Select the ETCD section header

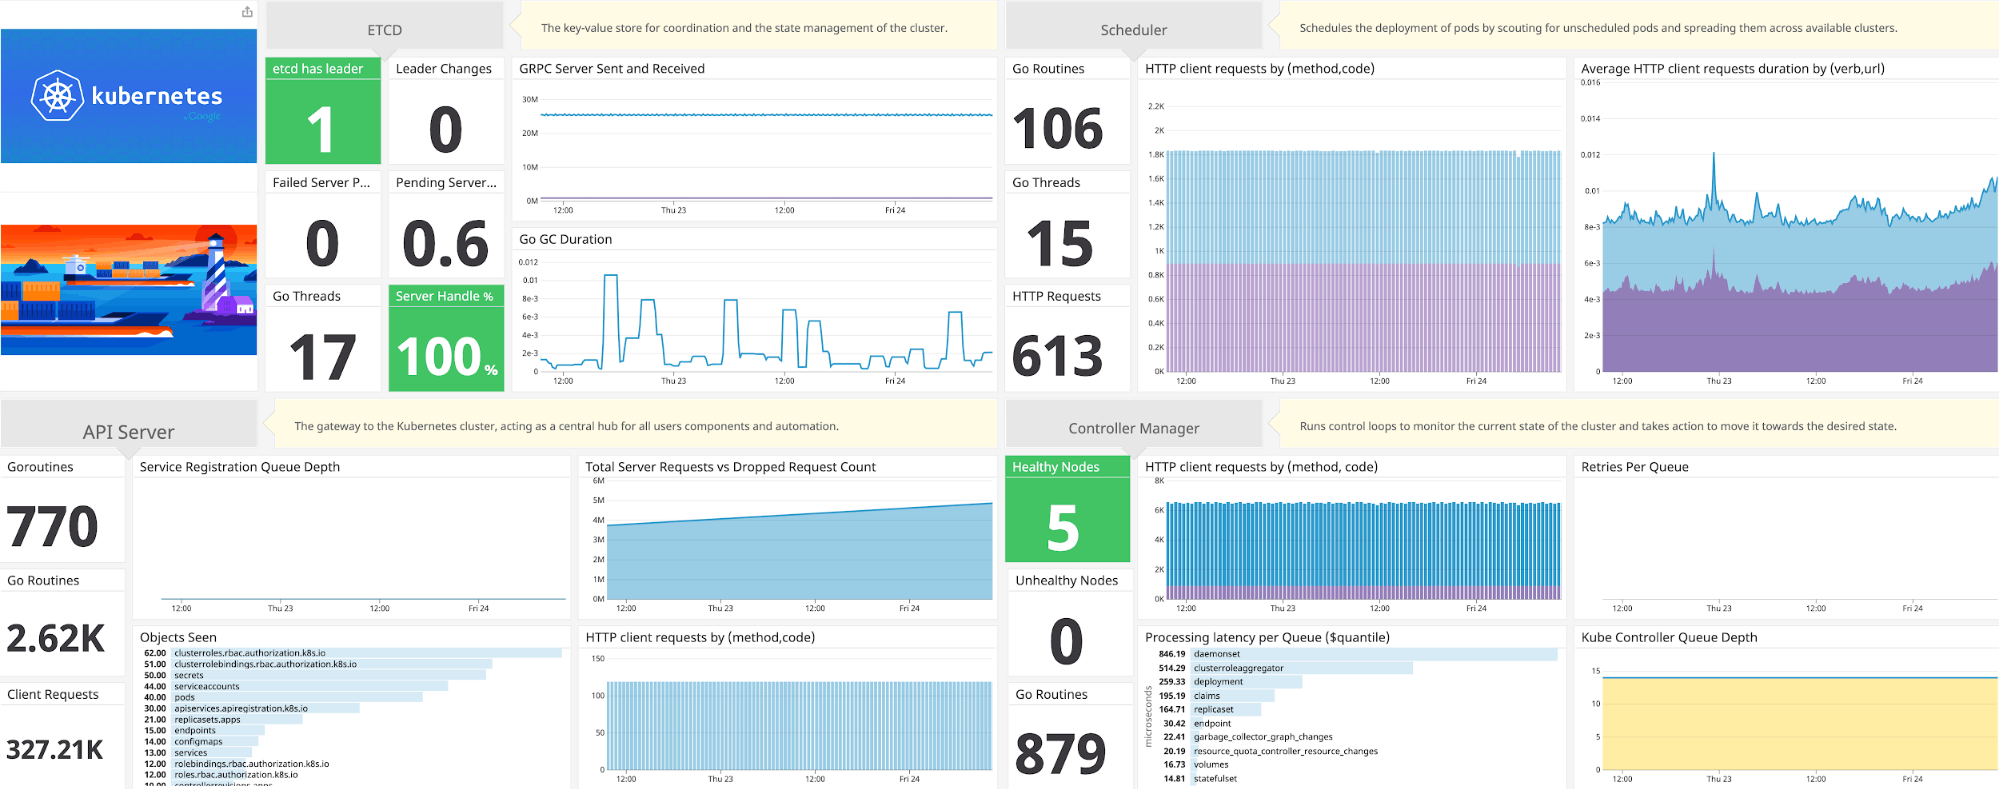(x=384, y=30)
